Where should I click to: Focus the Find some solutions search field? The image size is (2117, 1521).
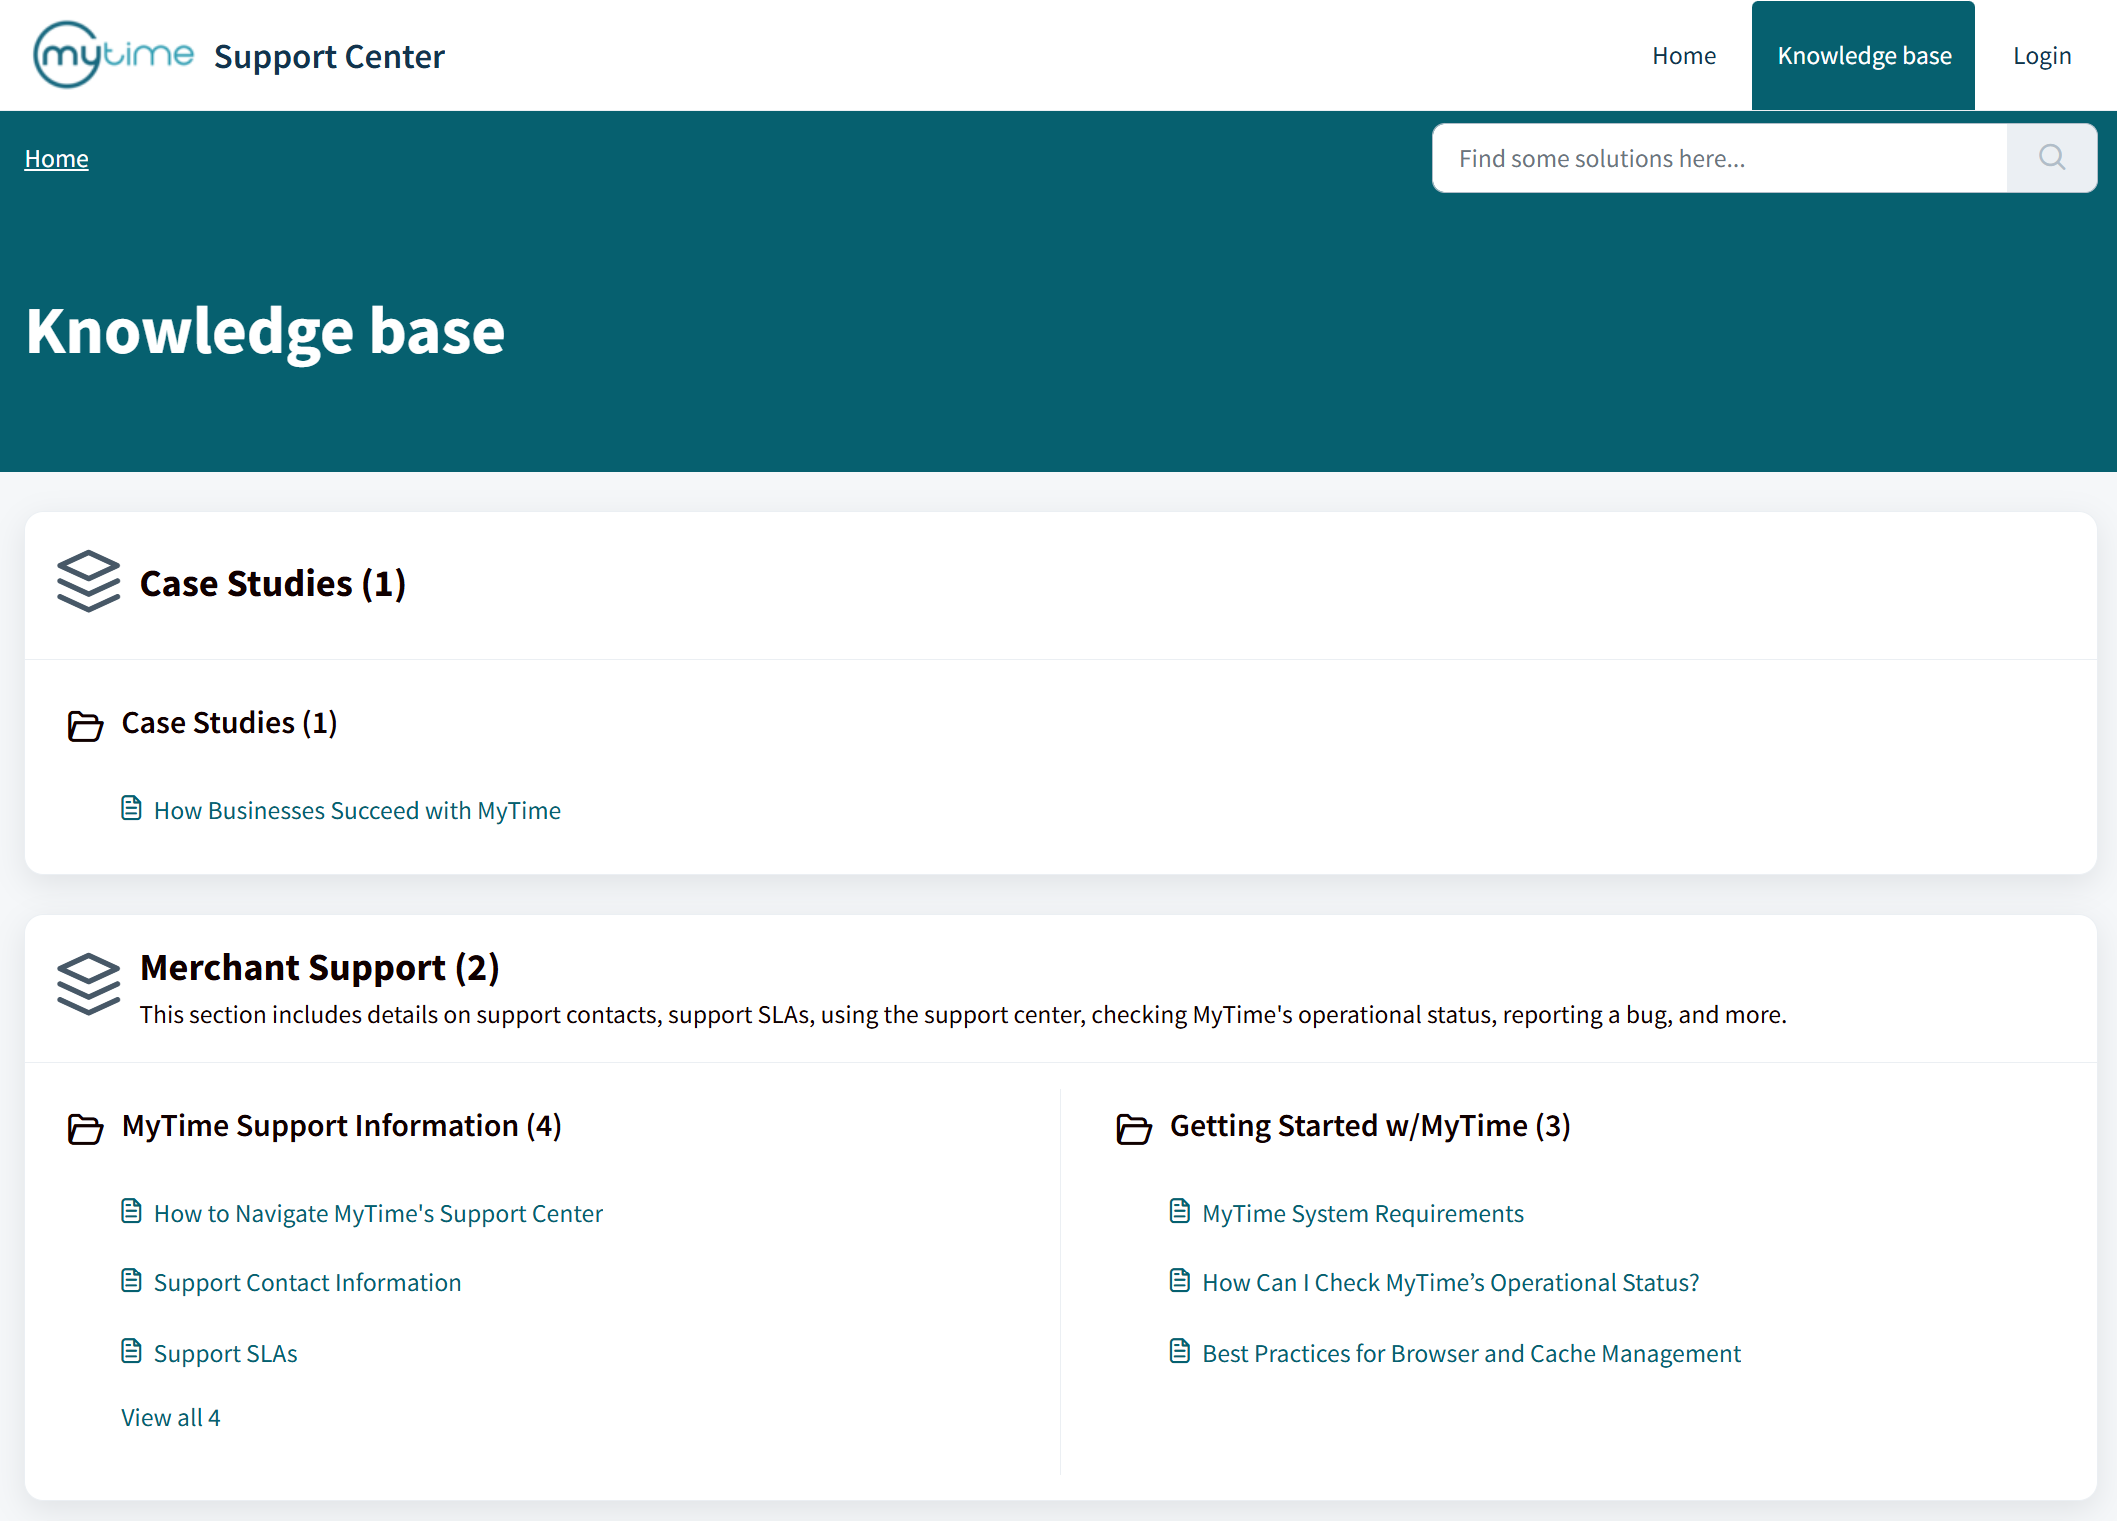(x=1720, y=158)
